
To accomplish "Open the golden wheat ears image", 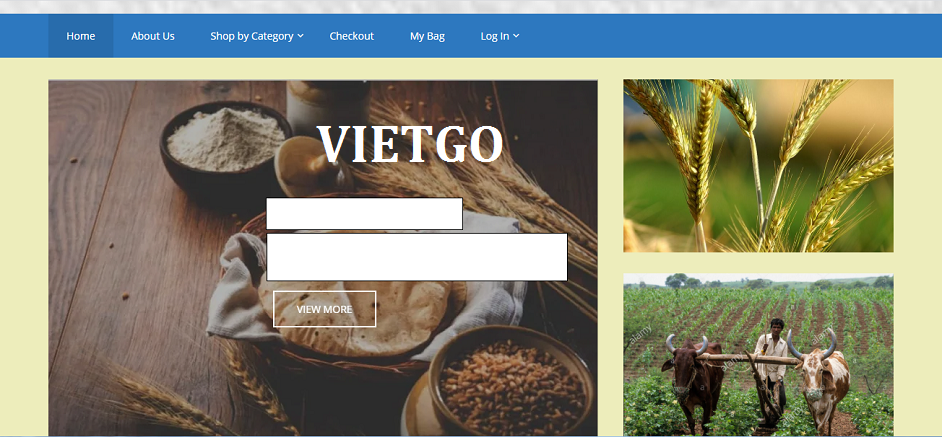I will tap(758, 166).
